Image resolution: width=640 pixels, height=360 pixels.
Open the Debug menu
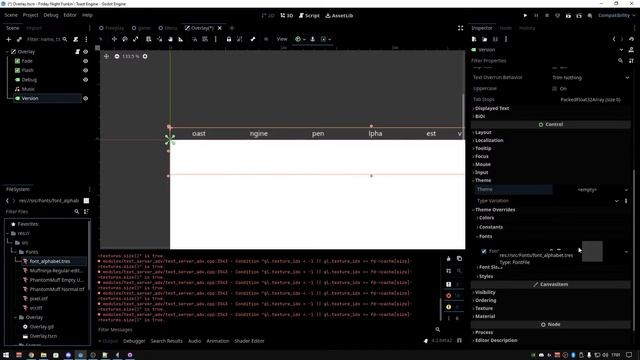click(51, 15)
